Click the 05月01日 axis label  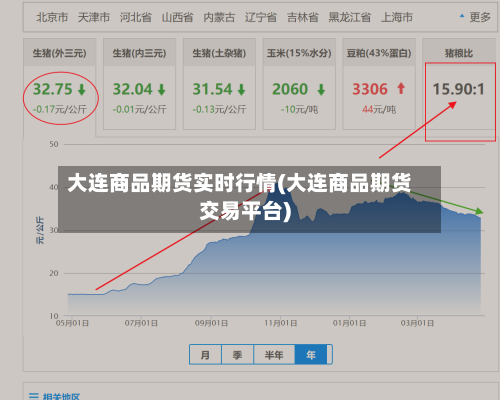[x=72, y=323]
